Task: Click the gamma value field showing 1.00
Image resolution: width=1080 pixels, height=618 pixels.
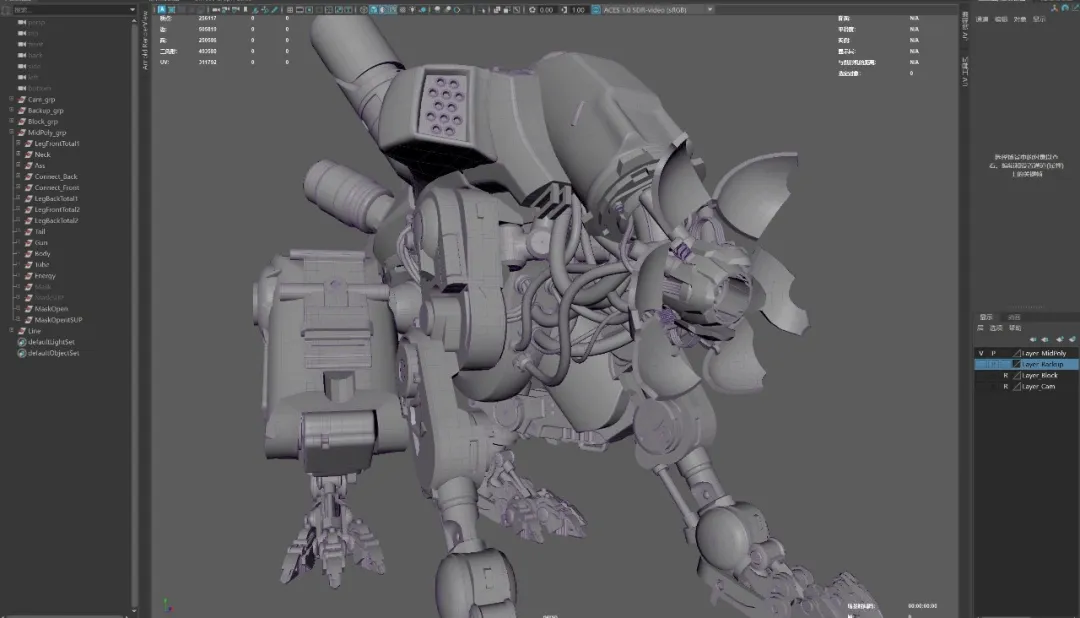Action: 578,10
